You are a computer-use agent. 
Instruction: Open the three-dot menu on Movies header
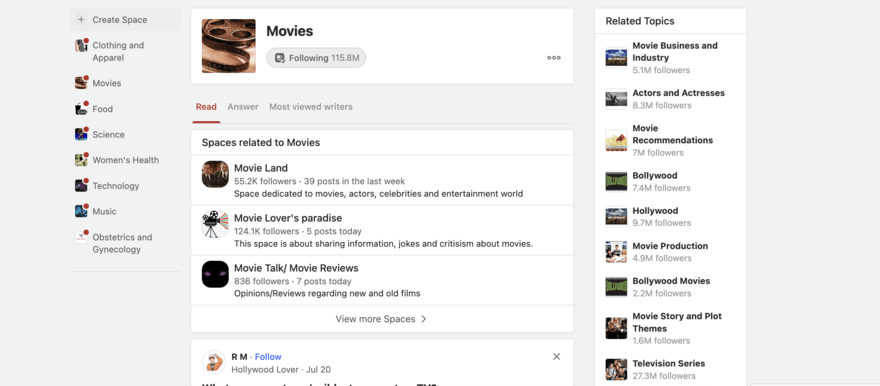click(554, 57)
